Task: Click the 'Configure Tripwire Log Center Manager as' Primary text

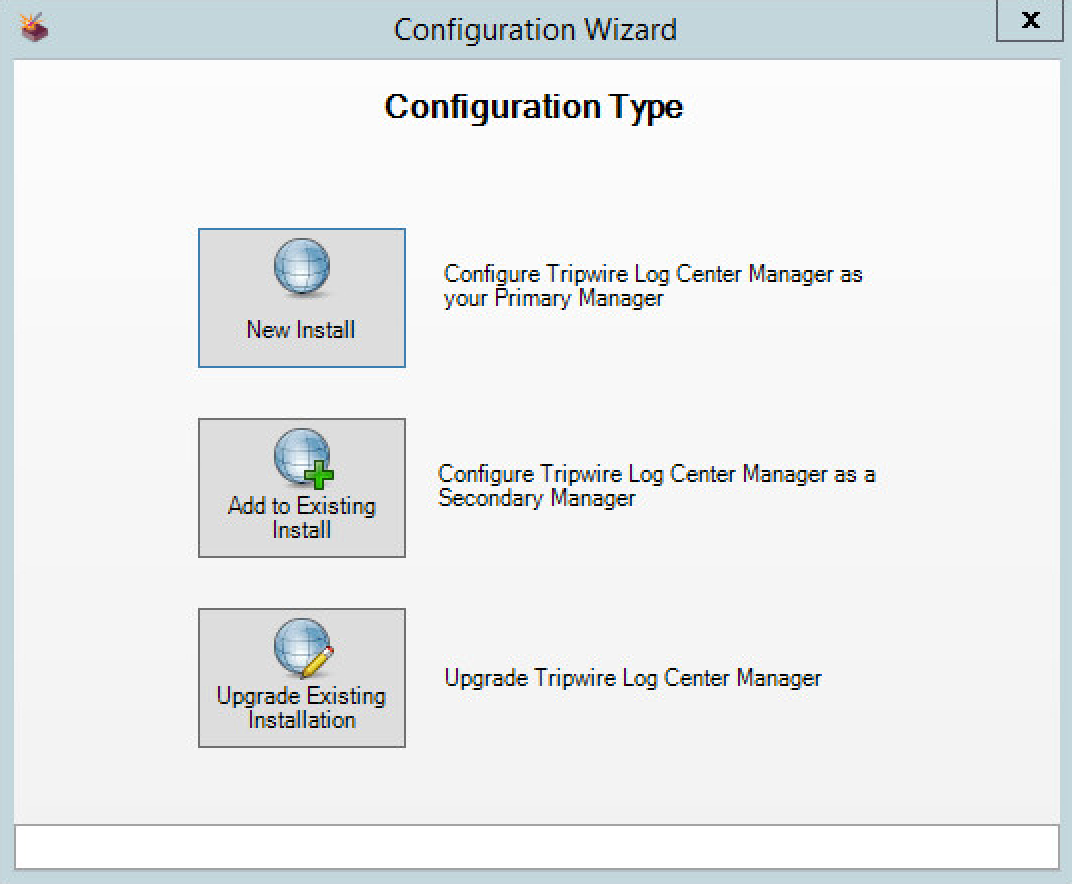Action: (x=653, y=274)
